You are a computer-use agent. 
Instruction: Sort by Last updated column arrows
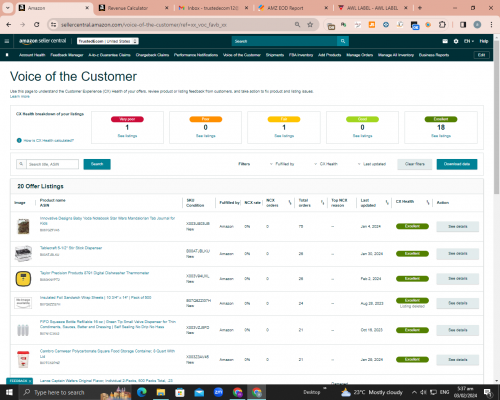387,202
